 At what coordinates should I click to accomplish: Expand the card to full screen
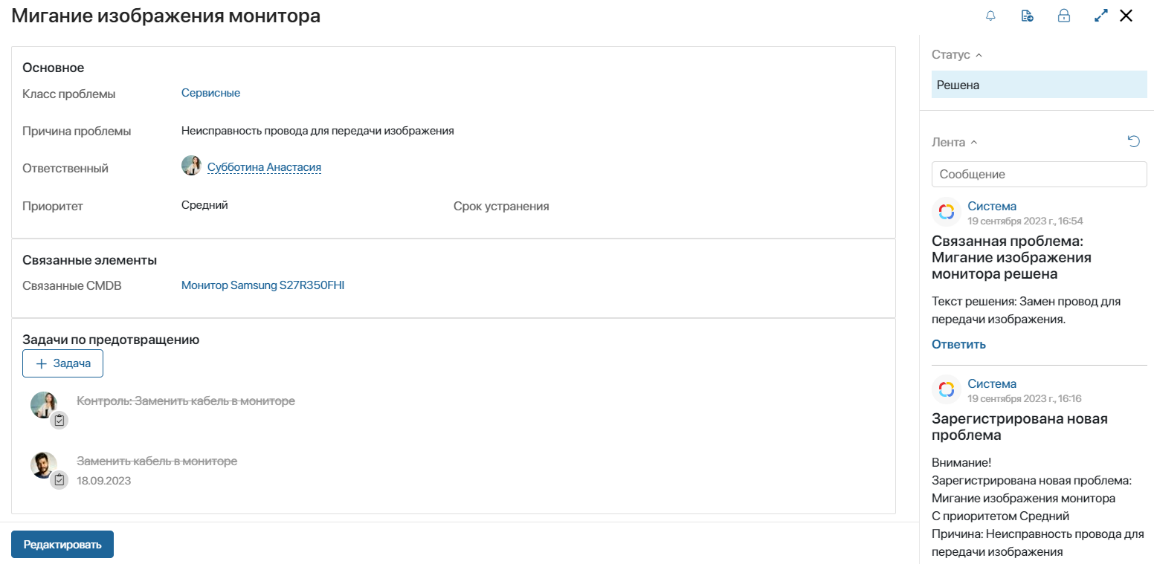click(1101, 16)
